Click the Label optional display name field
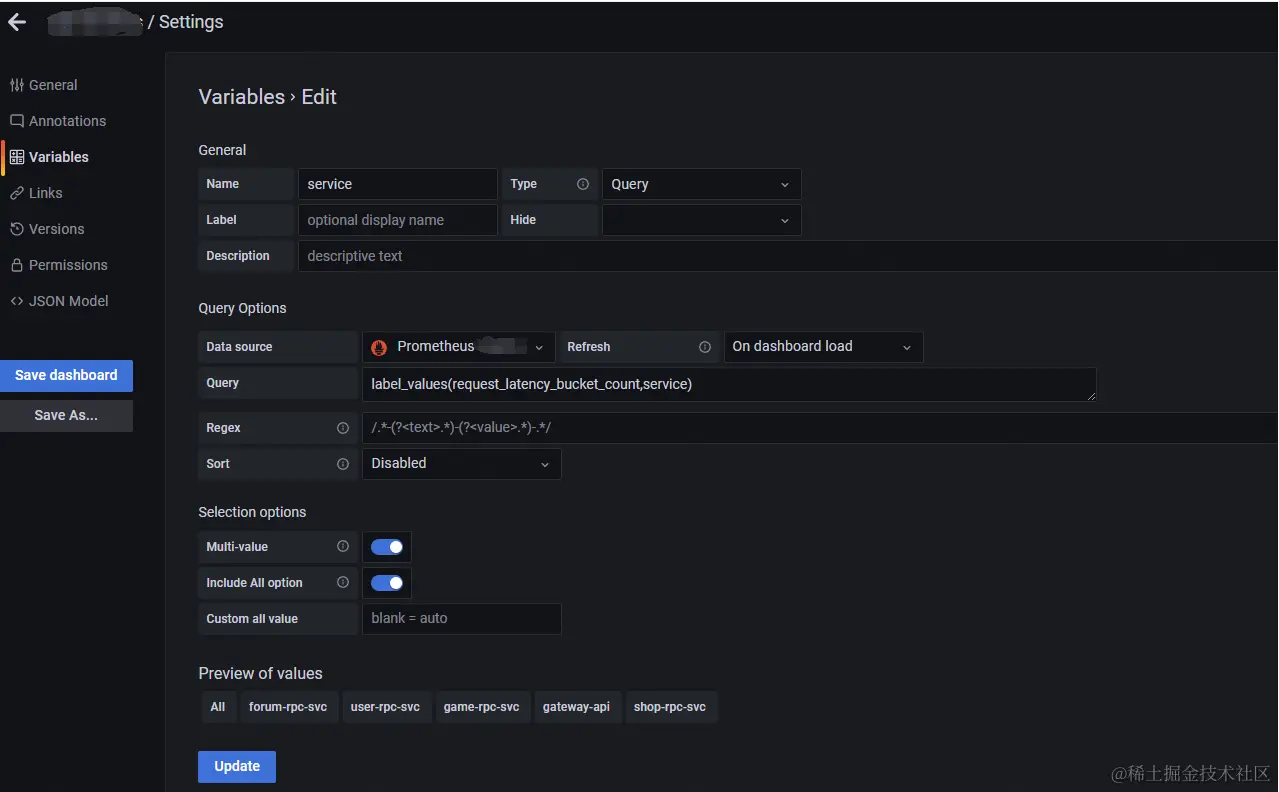 pos(398,220)
